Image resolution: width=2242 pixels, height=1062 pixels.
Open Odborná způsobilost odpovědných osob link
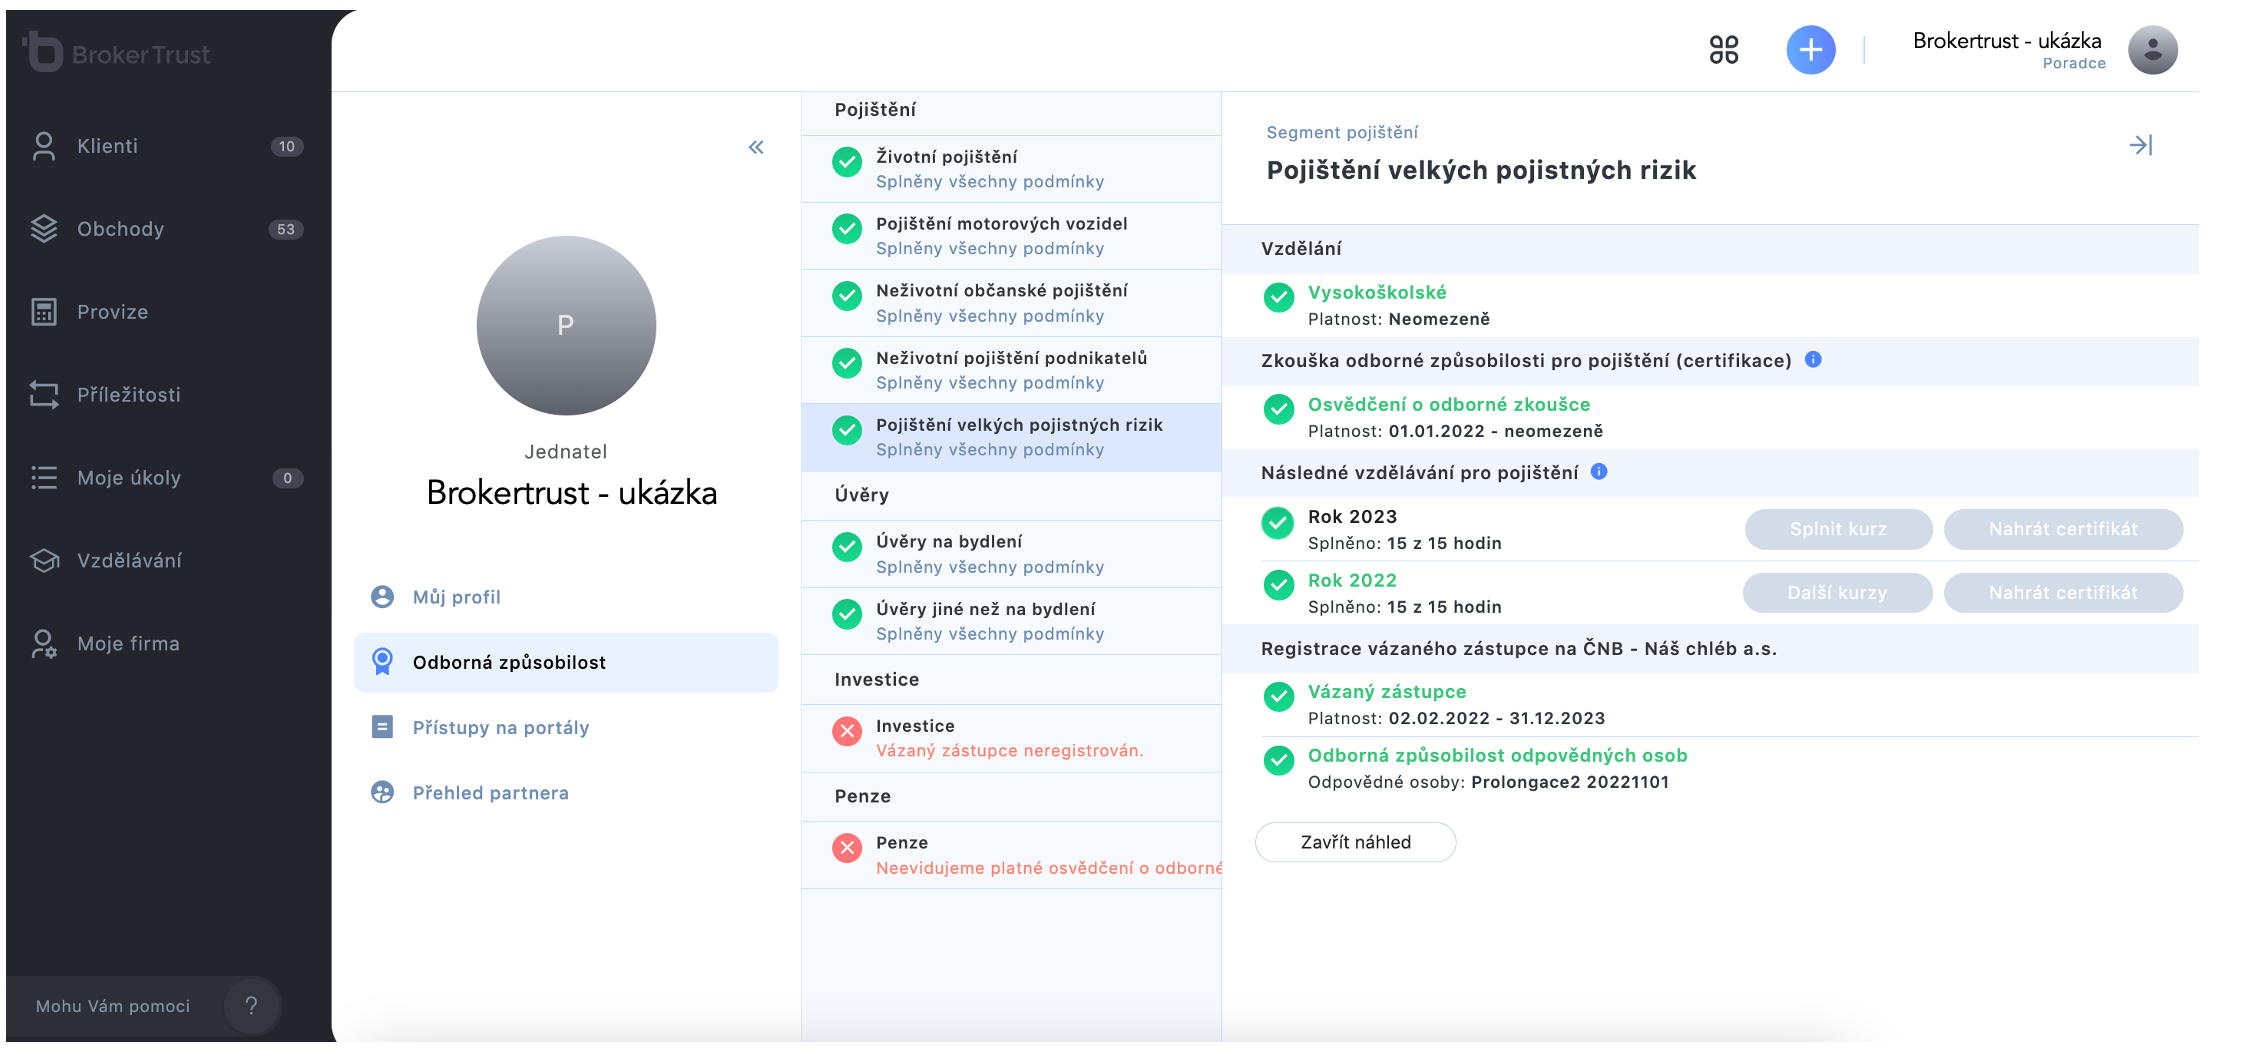point(1498,756)
